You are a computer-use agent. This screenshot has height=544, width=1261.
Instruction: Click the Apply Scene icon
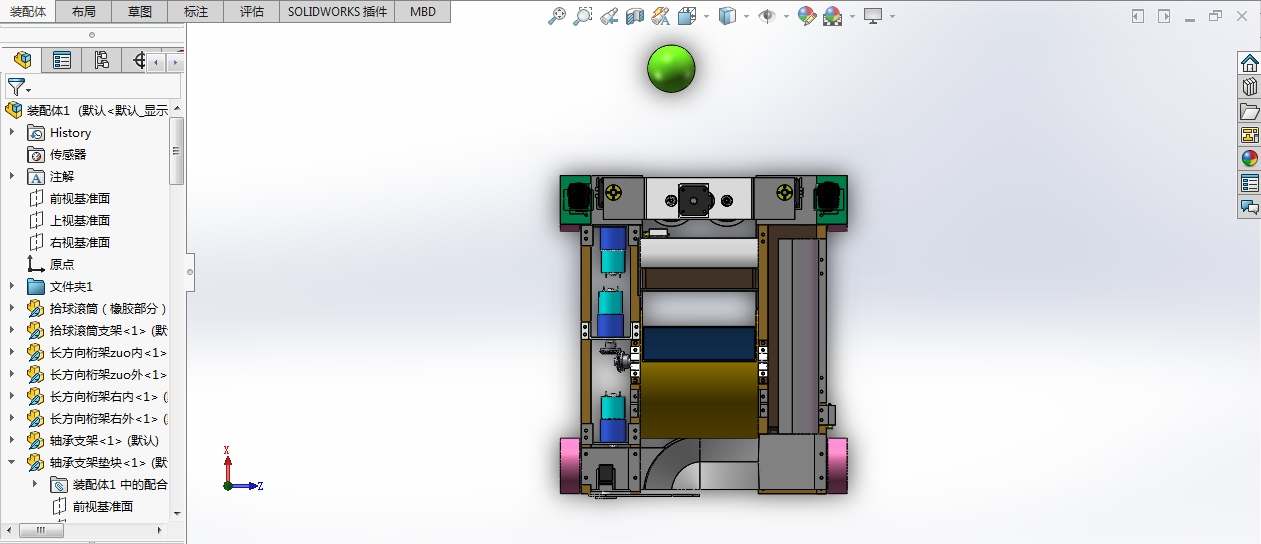(832, 16)
